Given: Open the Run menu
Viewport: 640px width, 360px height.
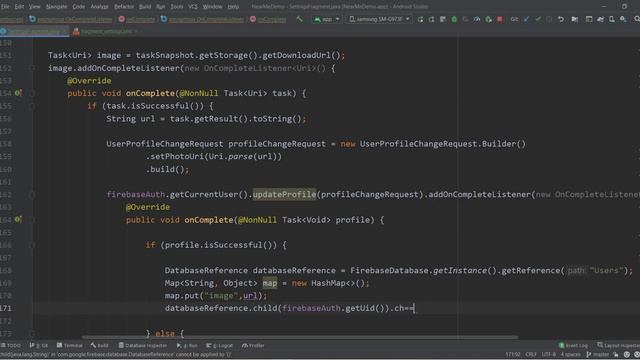Looking at the screenshot, I should (x=161, y=7).
